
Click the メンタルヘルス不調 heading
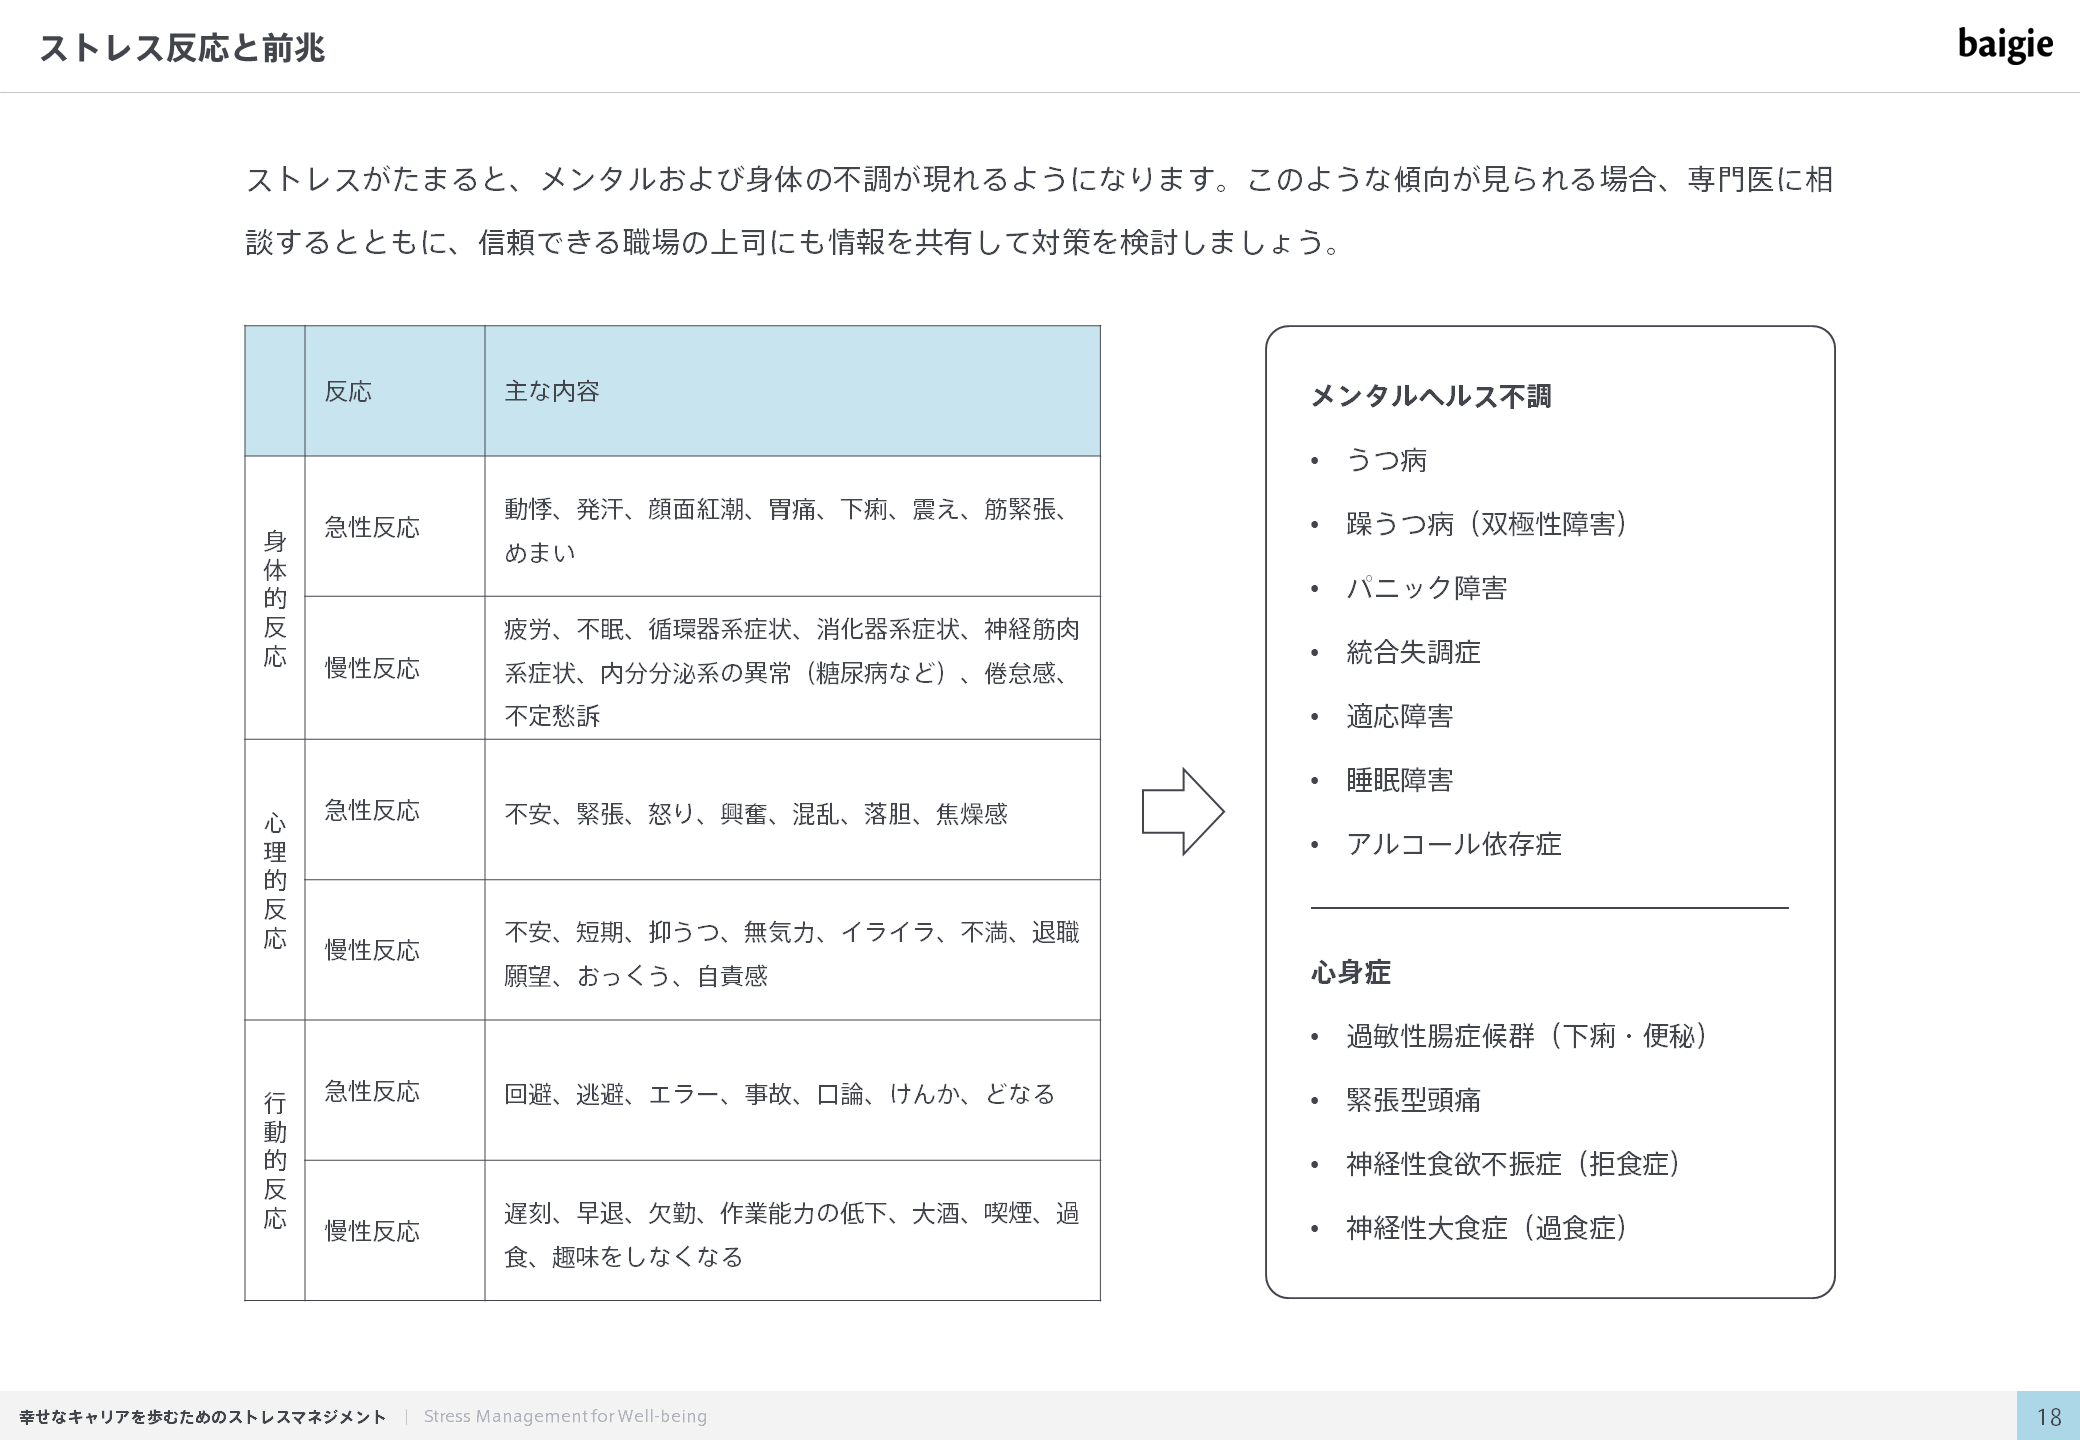click(1430, 396)
